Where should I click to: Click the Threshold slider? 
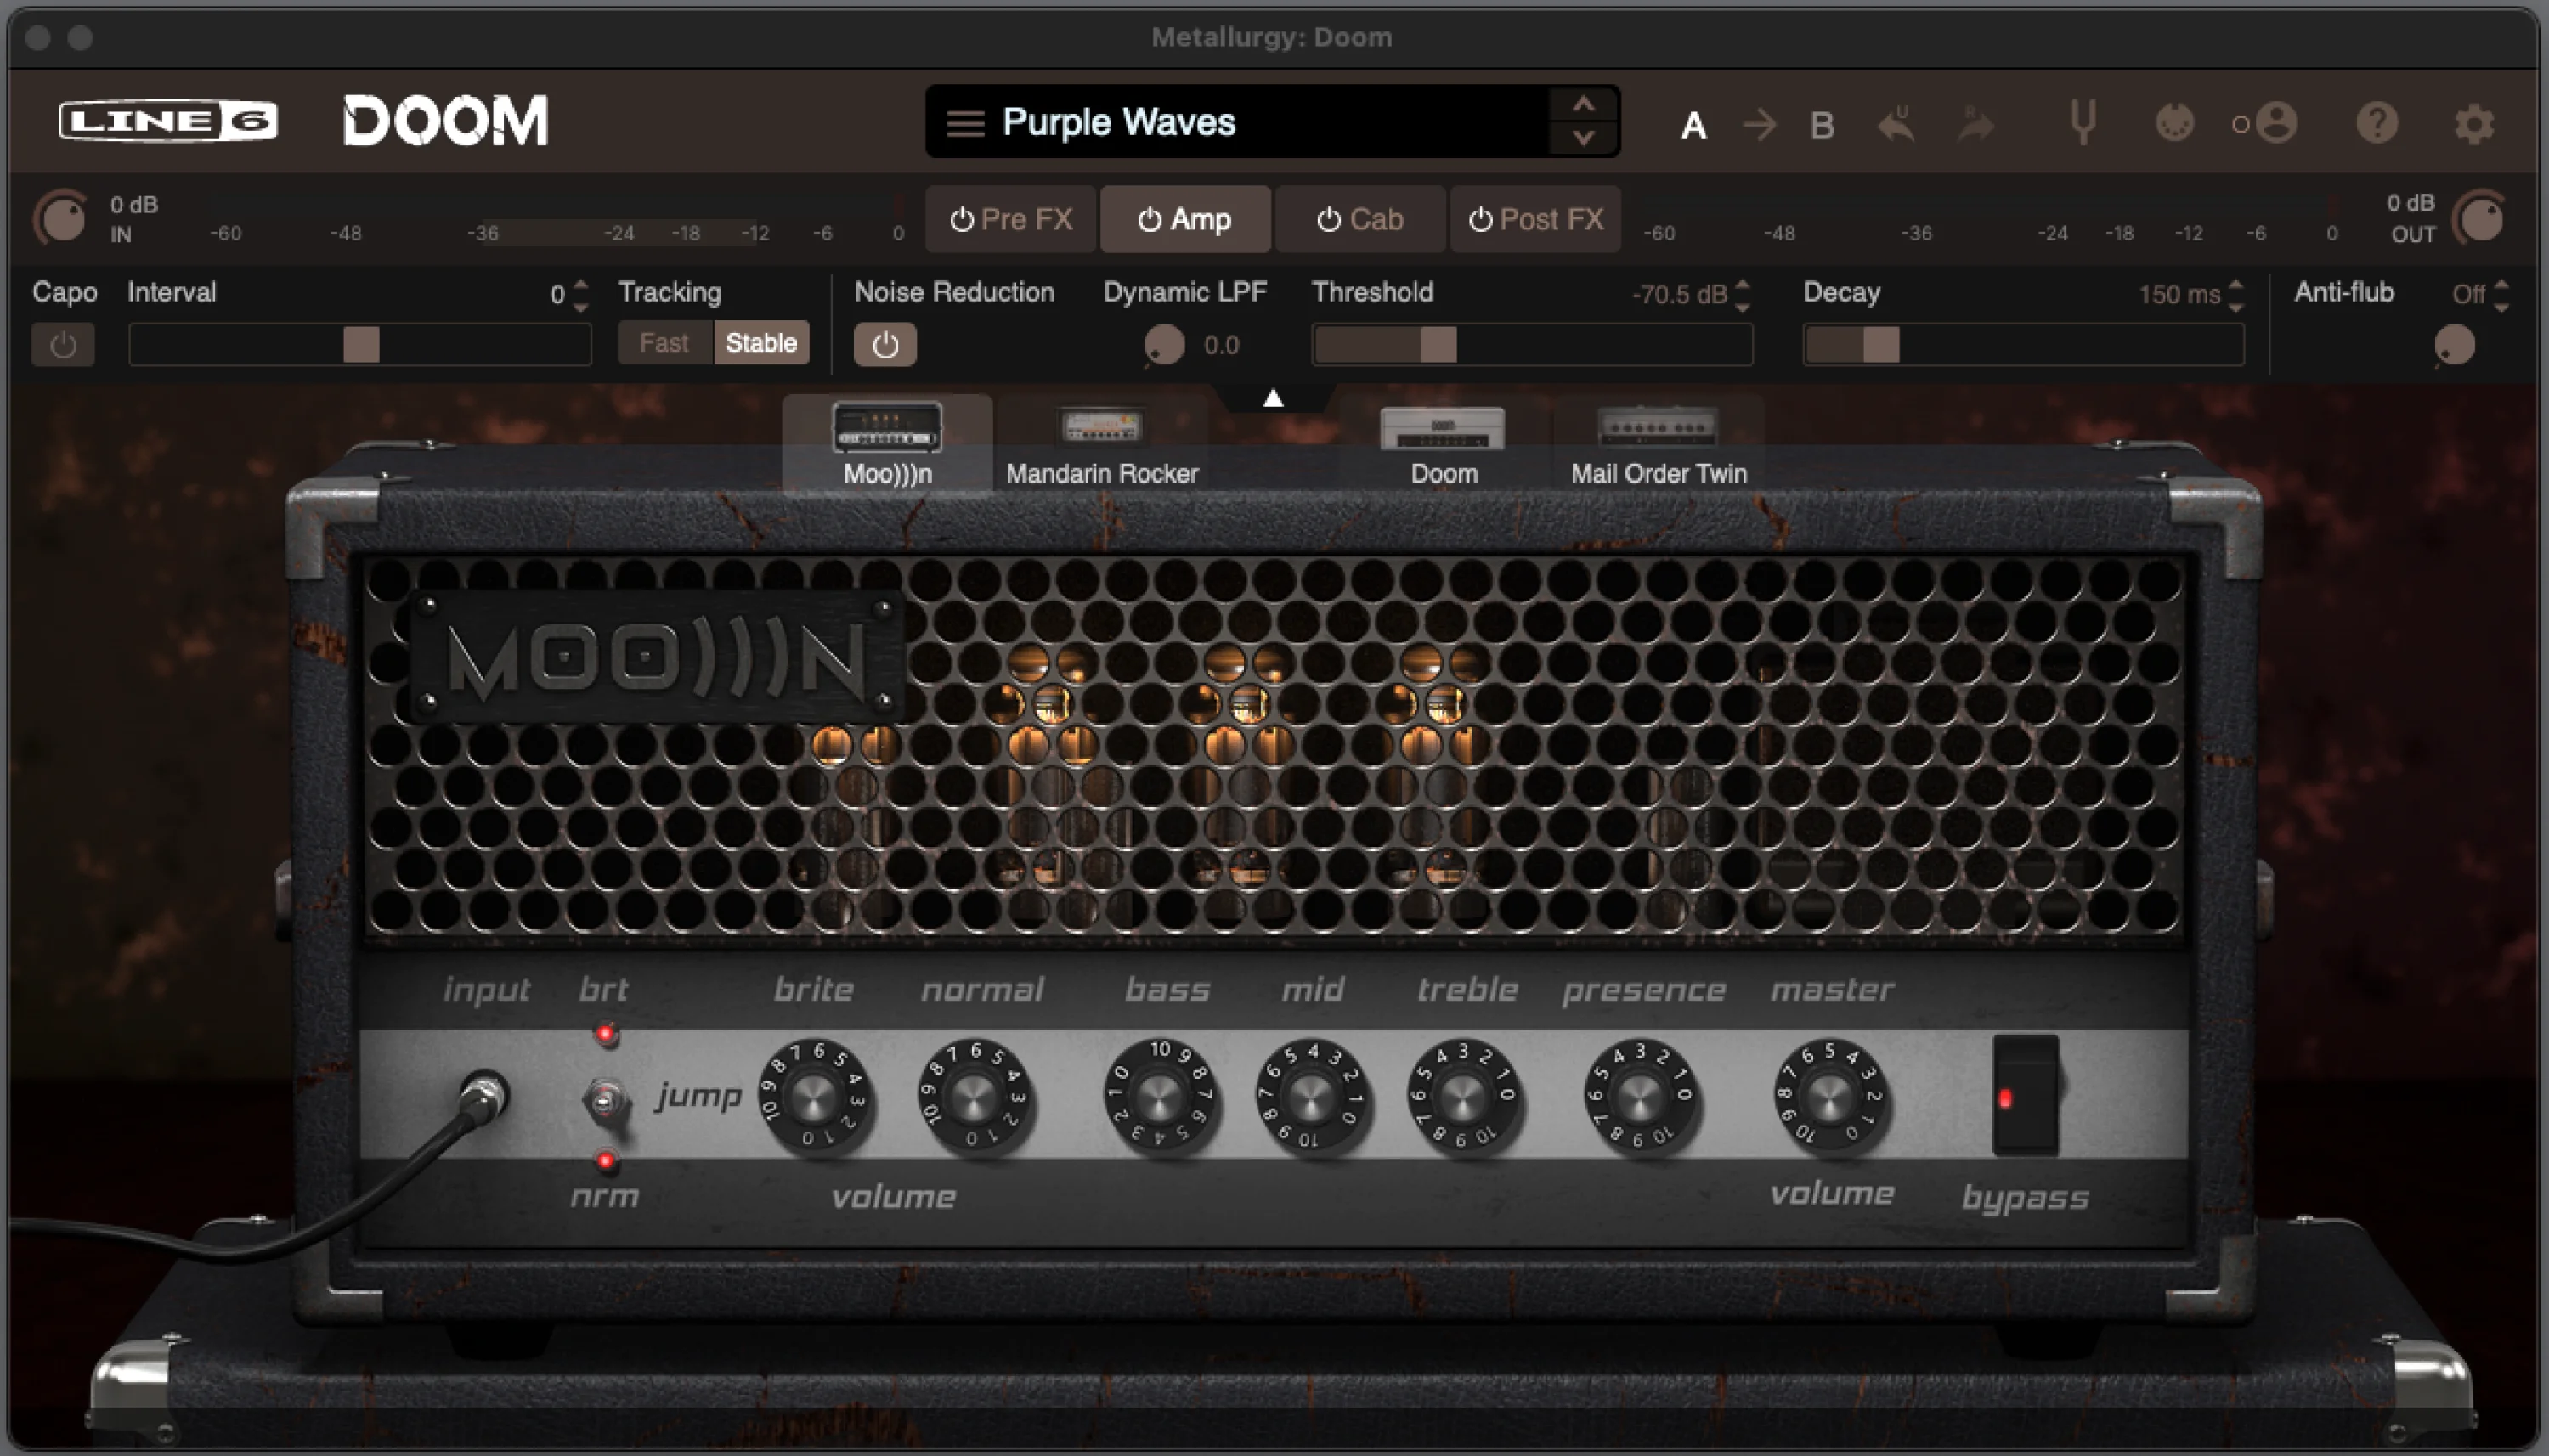(1532, 345)
